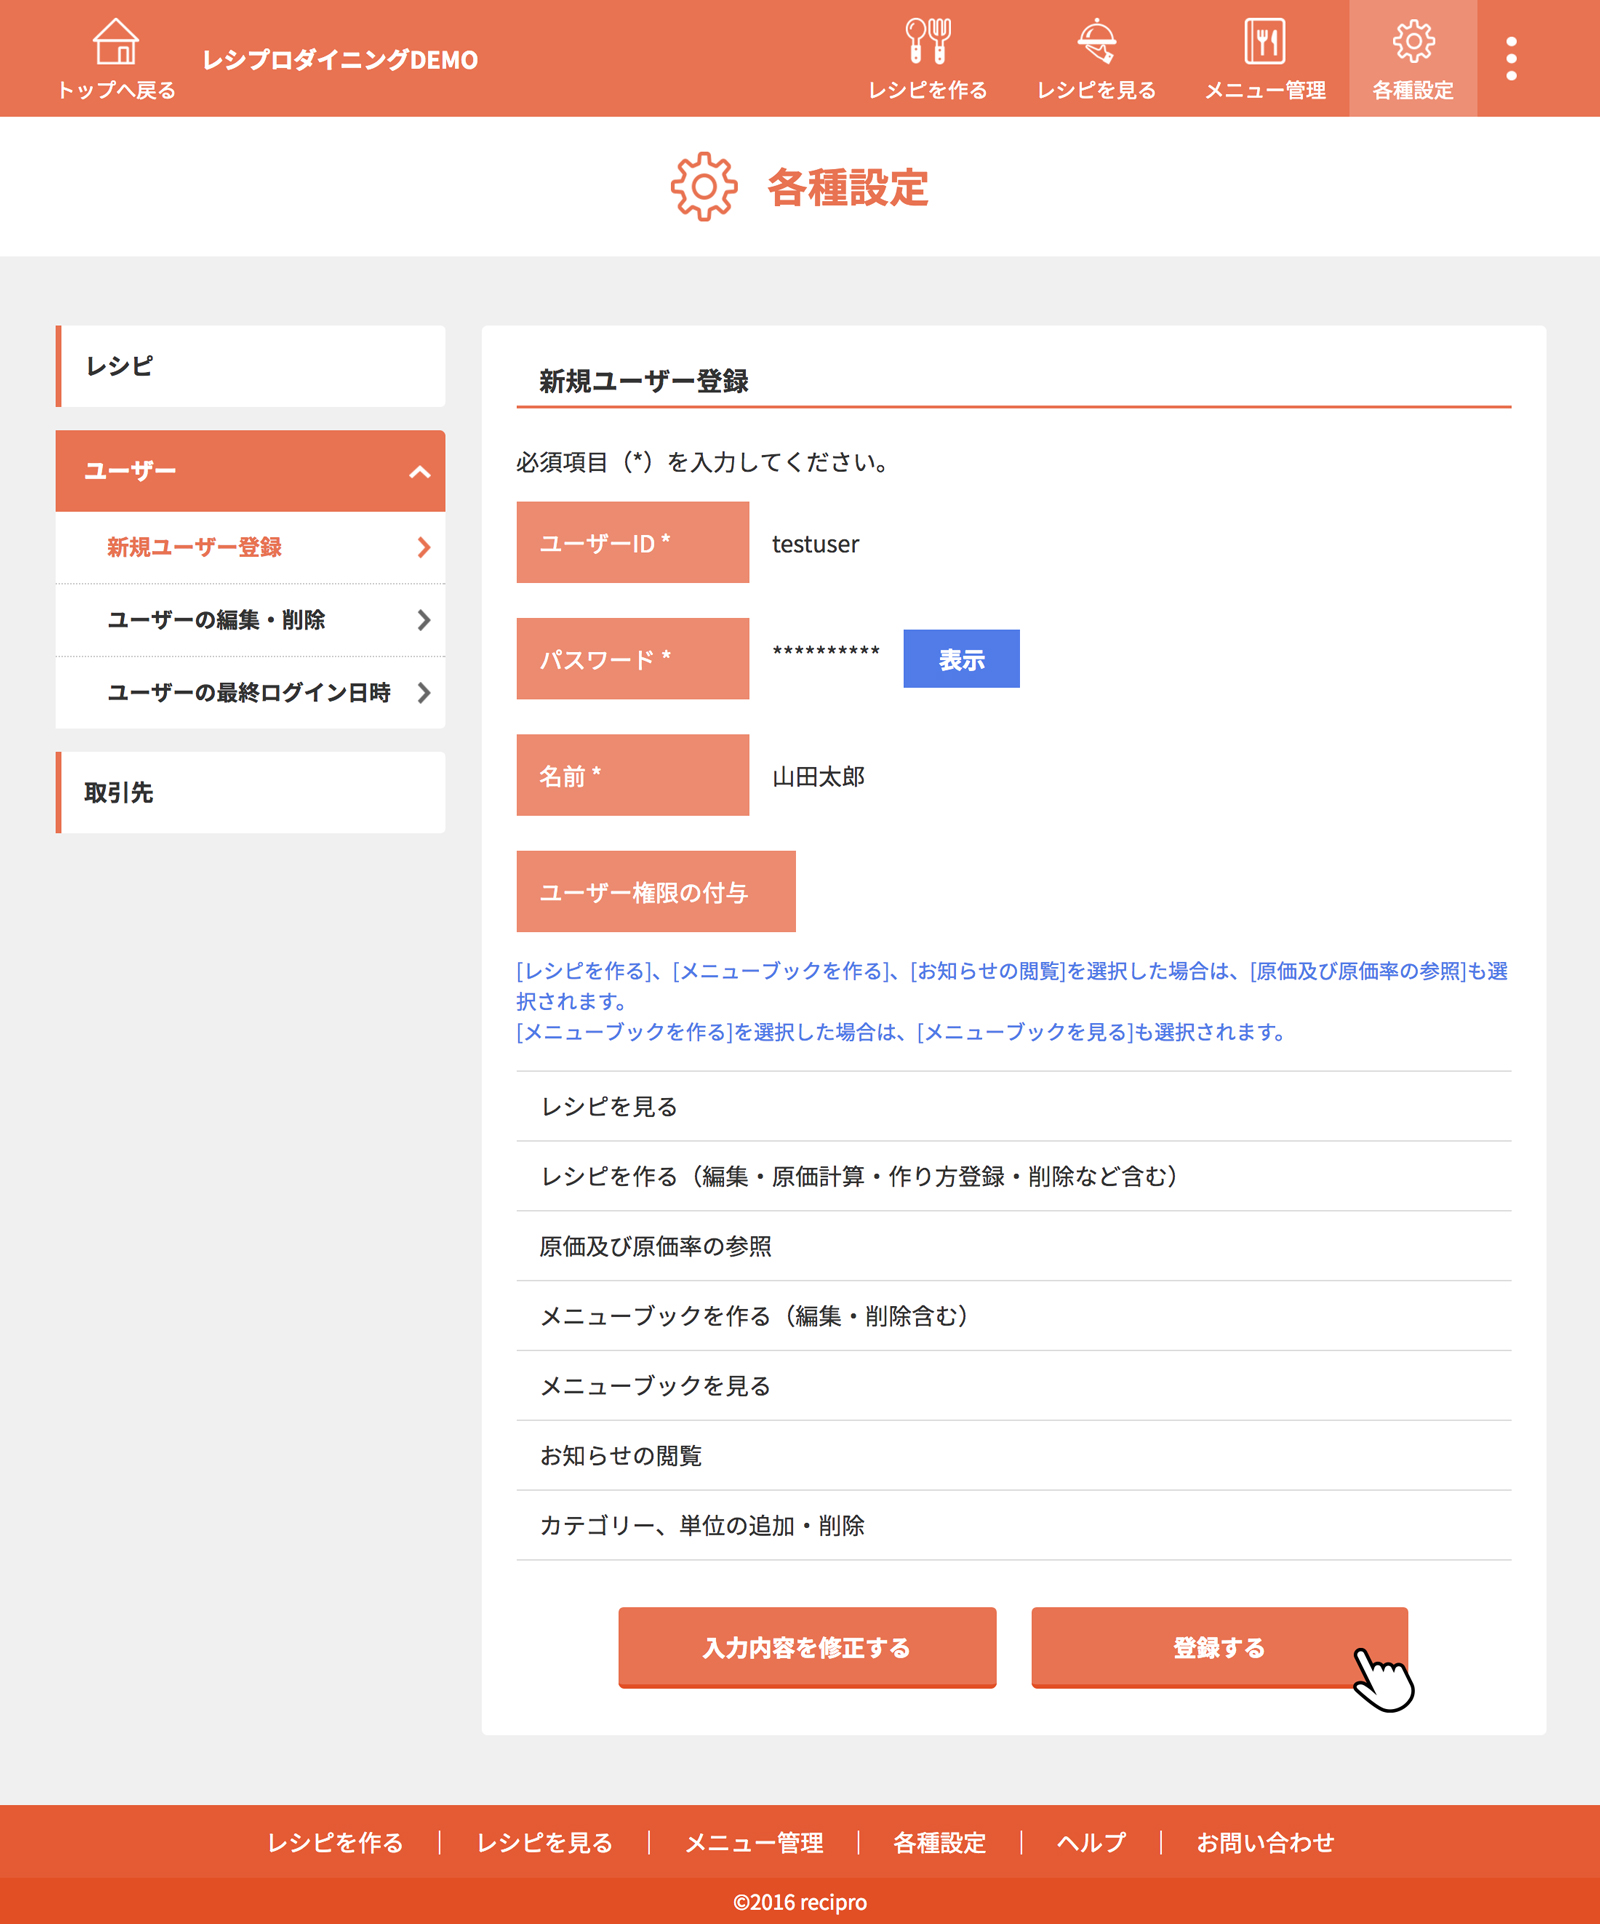Image resolution: width=1600 pixels, height=1924 pixels.
Task: Open ヘルプ link in footer
Action: (1091, 1842)
